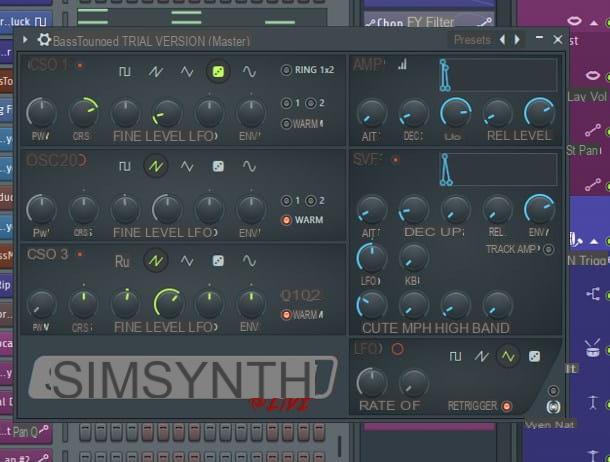
Task: Click the filter BAND knob
Action: [x=498, y=305]
